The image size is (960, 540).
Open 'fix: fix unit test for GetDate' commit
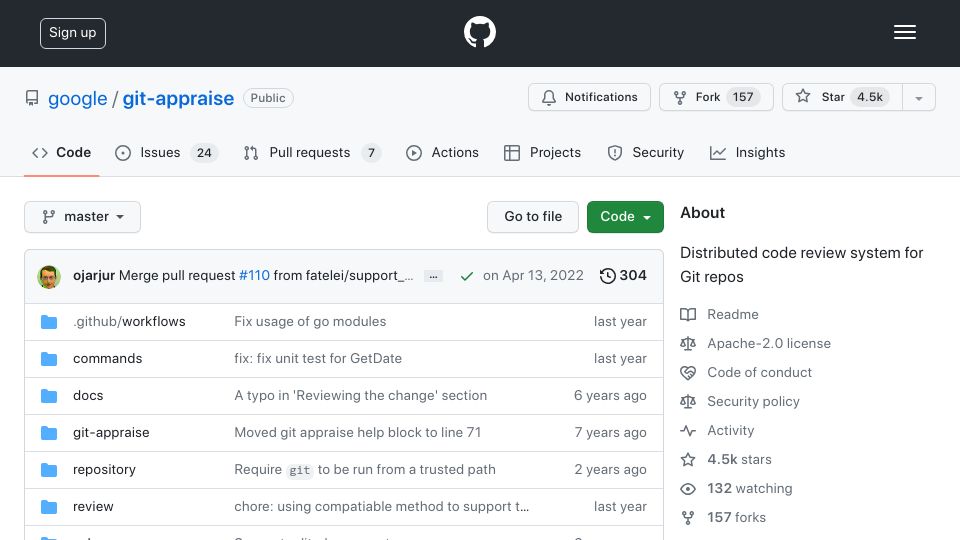coord(318,359)
